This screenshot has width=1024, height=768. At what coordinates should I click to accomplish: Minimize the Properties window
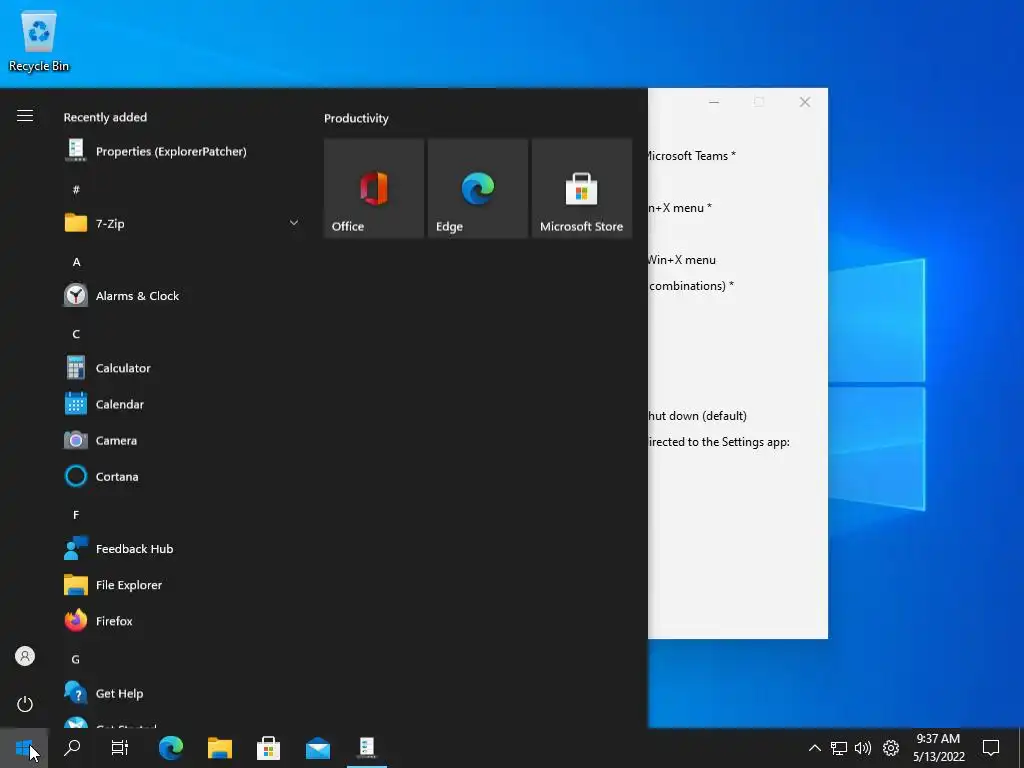714,102
